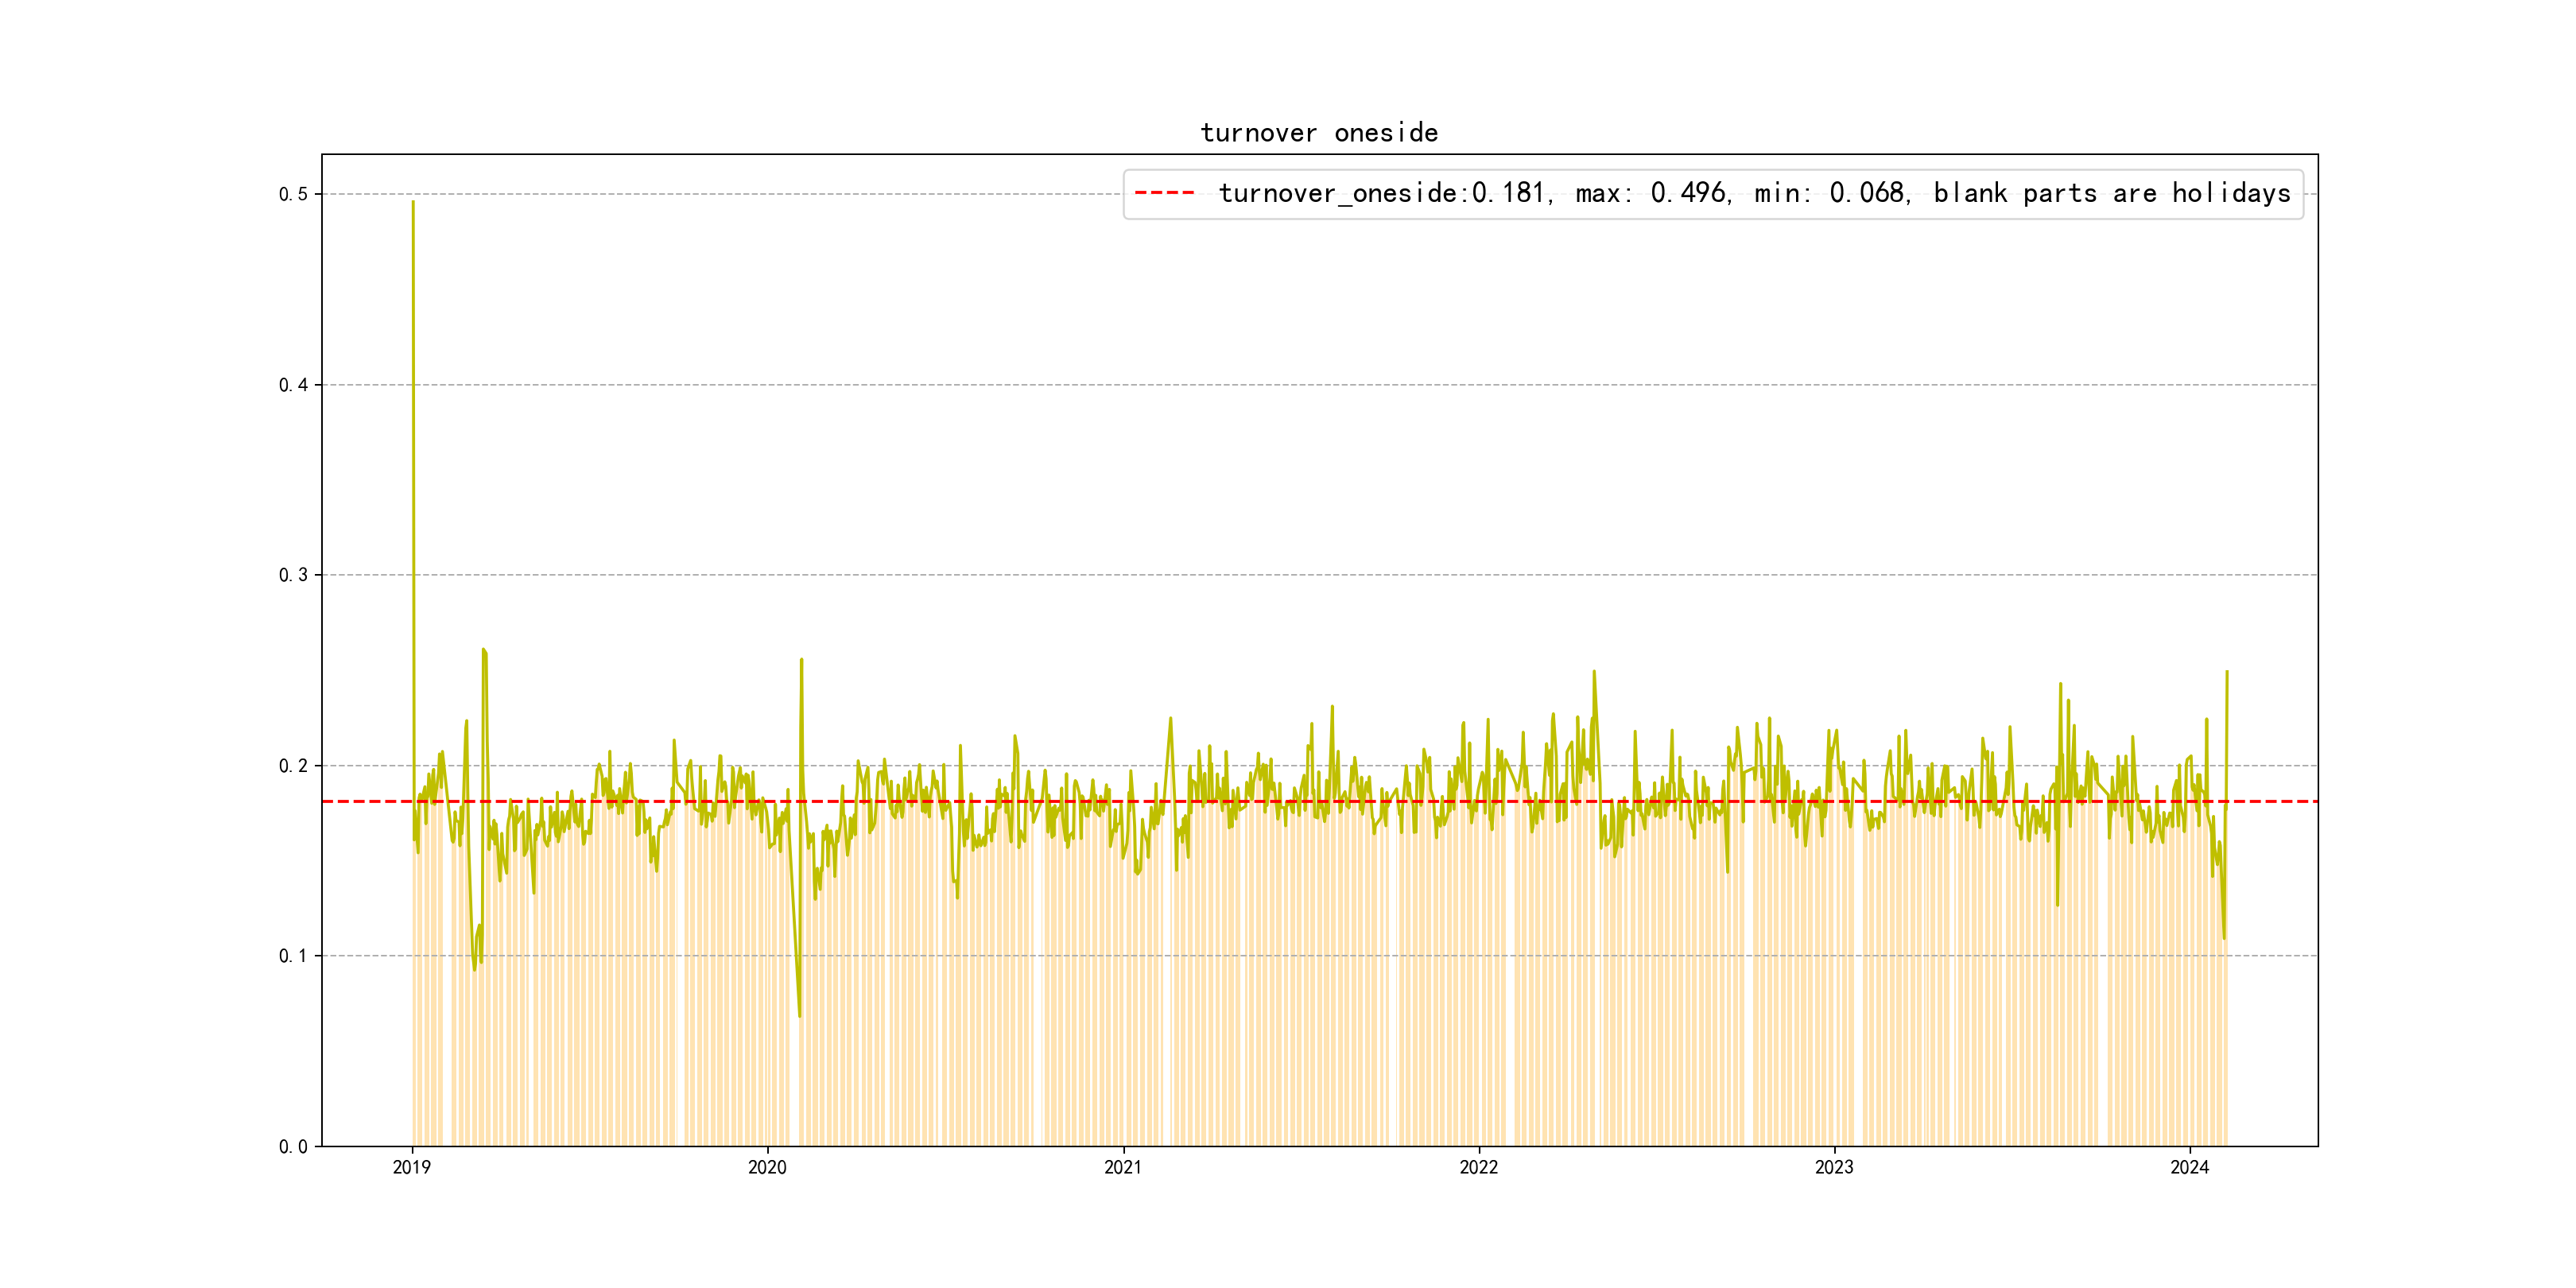Click the 0.5 y-axis tick label
Image resolution: width=2576 pixels, height=1288 pixels.
[293, 194]
